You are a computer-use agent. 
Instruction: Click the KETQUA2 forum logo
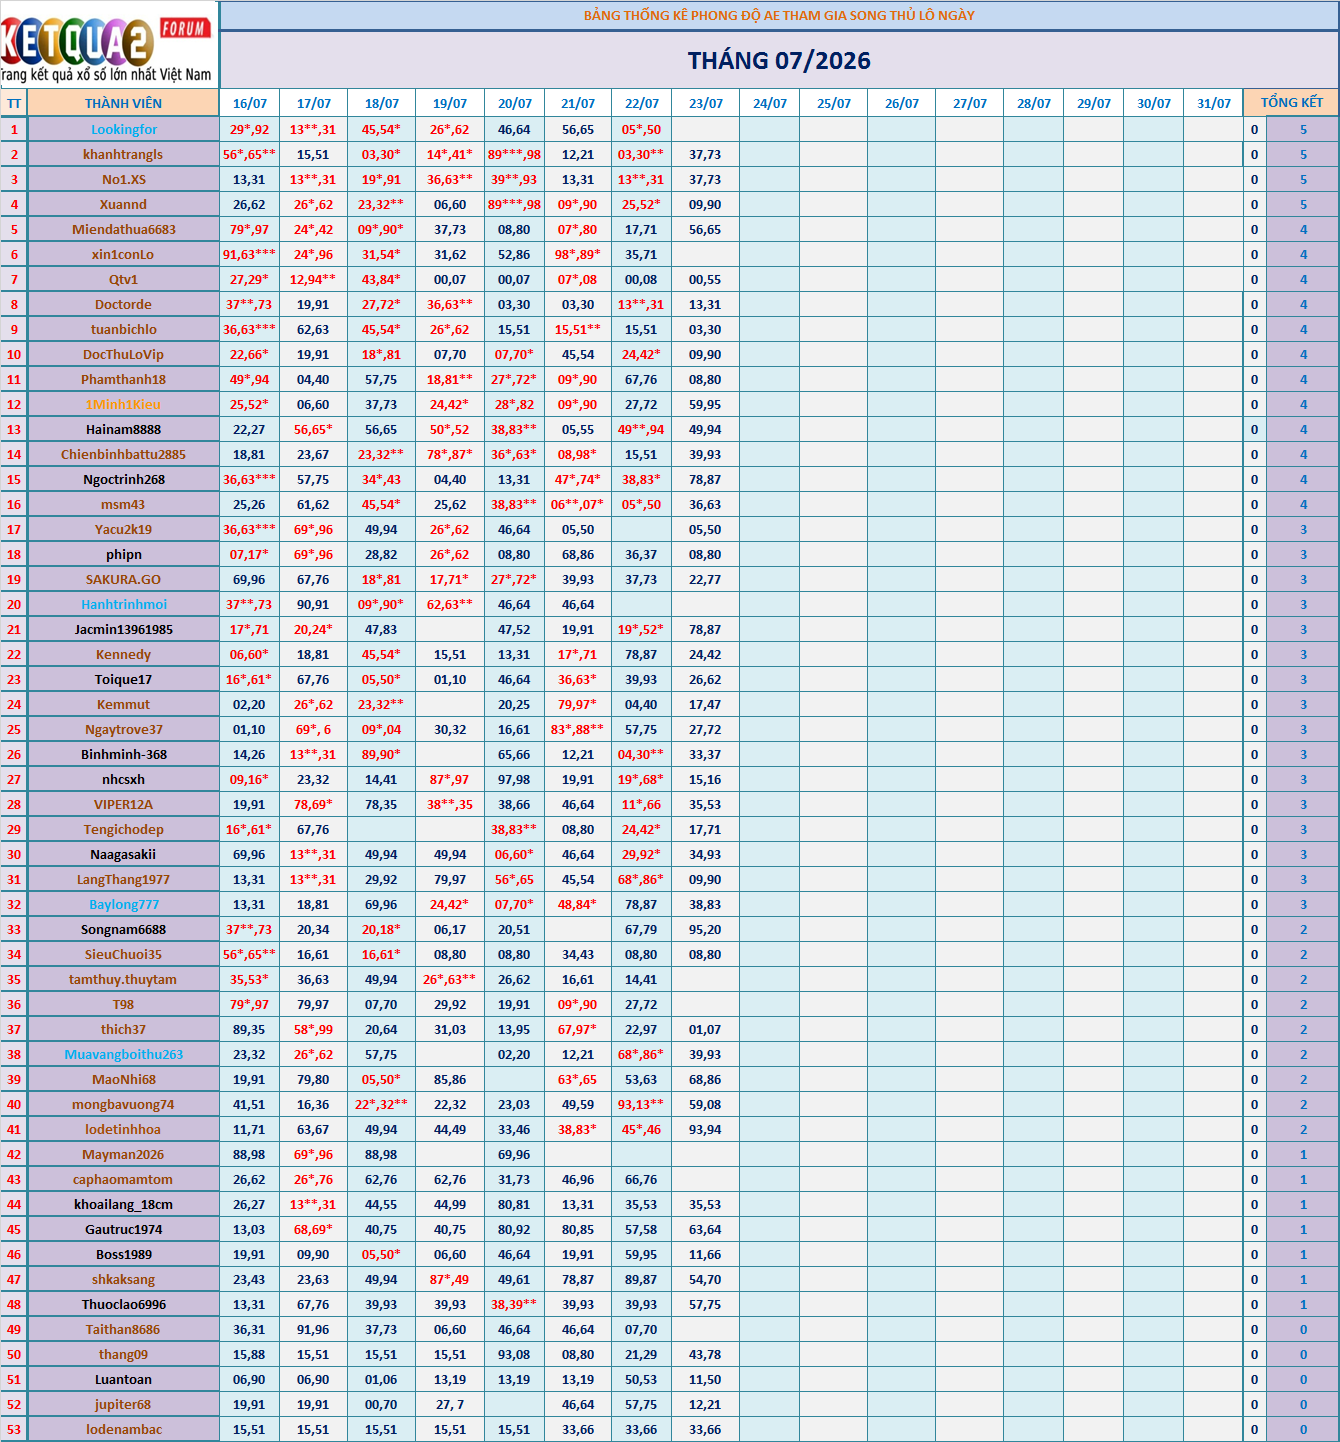108,45
